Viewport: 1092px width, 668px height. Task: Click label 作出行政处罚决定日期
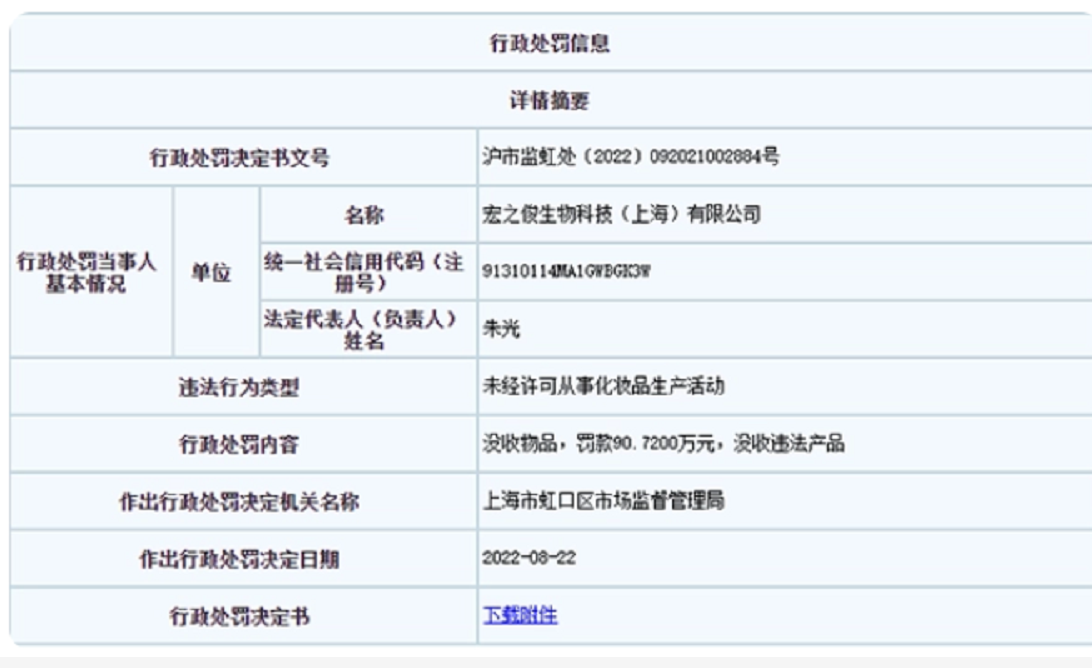[239, 559]
